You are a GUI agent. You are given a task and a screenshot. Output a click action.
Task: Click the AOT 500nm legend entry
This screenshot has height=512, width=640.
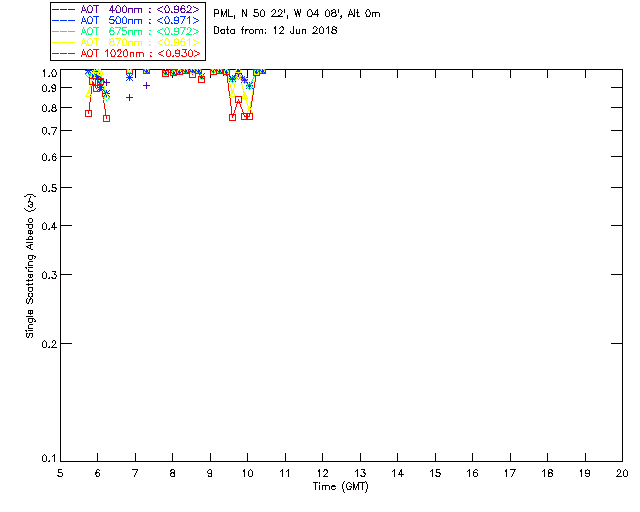click(x=127, y=20)
